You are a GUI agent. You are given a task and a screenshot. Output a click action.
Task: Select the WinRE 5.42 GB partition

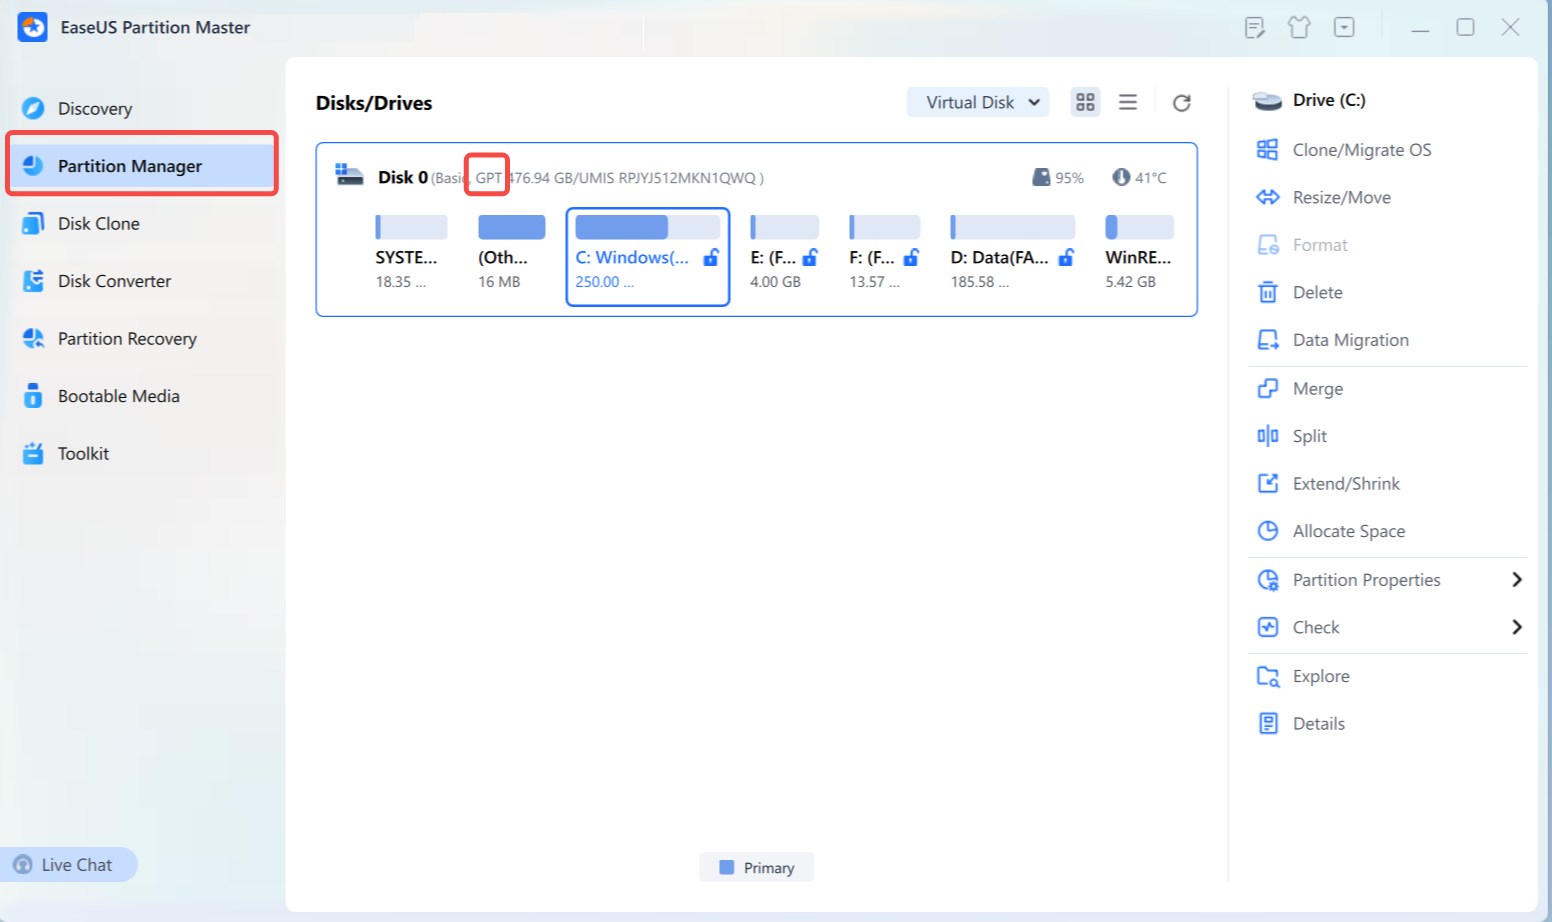pyautogui.click(x=1139, y=255)
